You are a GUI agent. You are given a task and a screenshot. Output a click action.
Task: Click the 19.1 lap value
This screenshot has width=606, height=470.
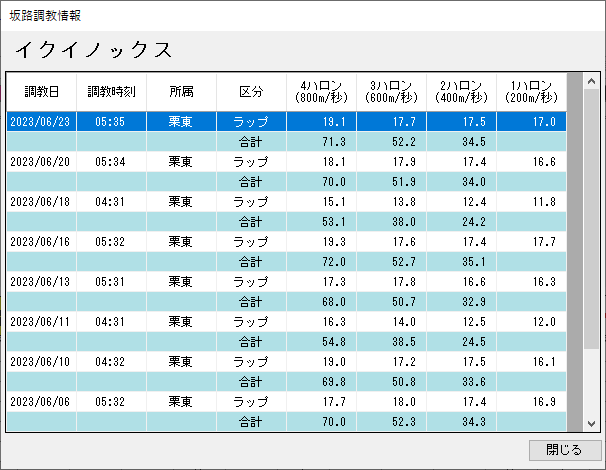point(321,122)
